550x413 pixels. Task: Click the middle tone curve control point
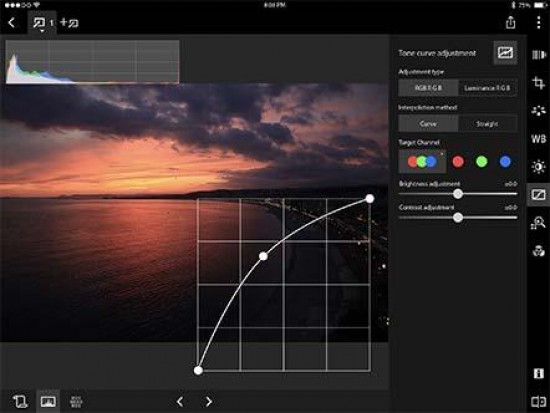tap(263, 257)
